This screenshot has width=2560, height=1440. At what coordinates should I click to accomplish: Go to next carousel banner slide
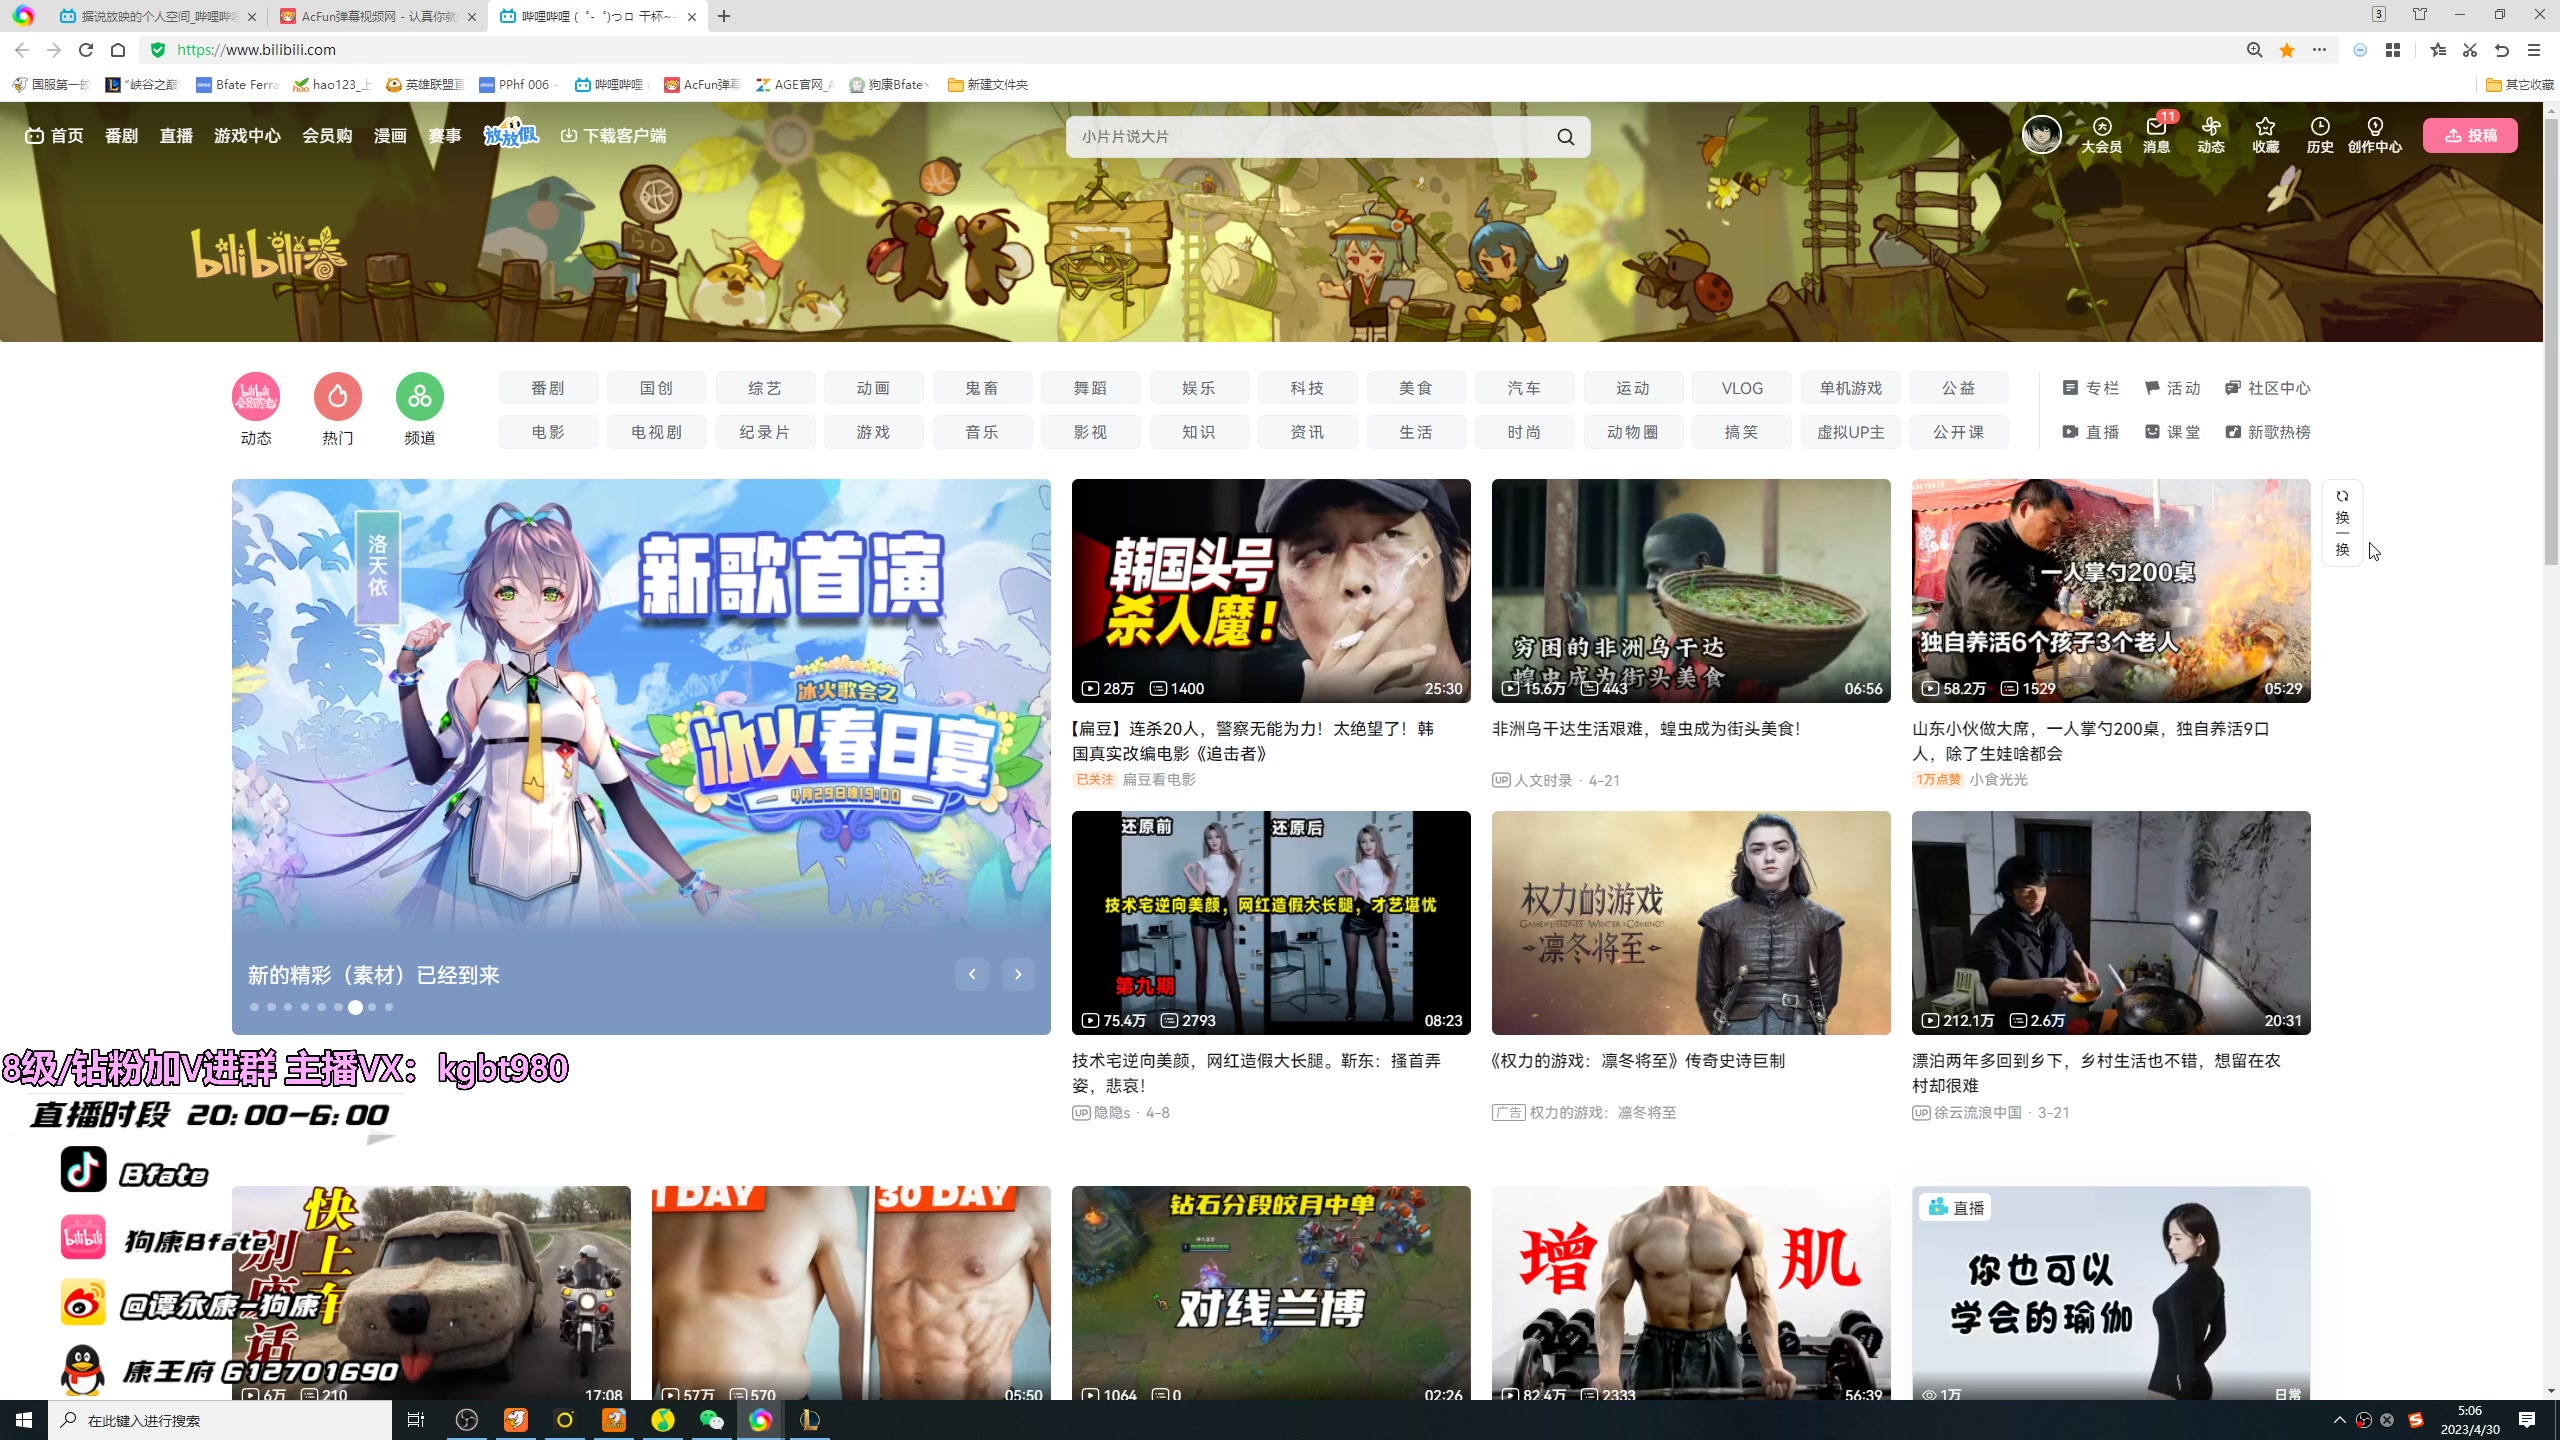pos(1018,974)
